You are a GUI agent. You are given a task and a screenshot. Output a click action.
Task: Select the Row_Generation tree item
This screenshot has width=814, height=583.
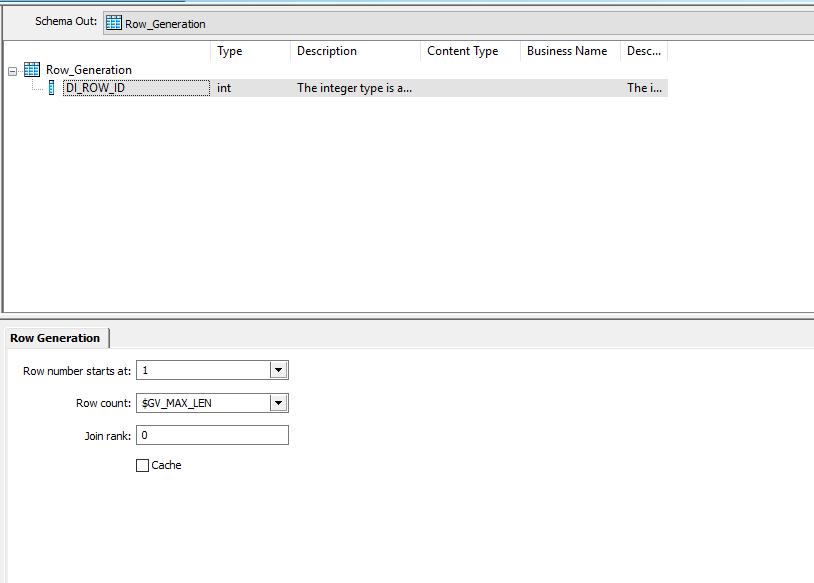coord(89,70)
